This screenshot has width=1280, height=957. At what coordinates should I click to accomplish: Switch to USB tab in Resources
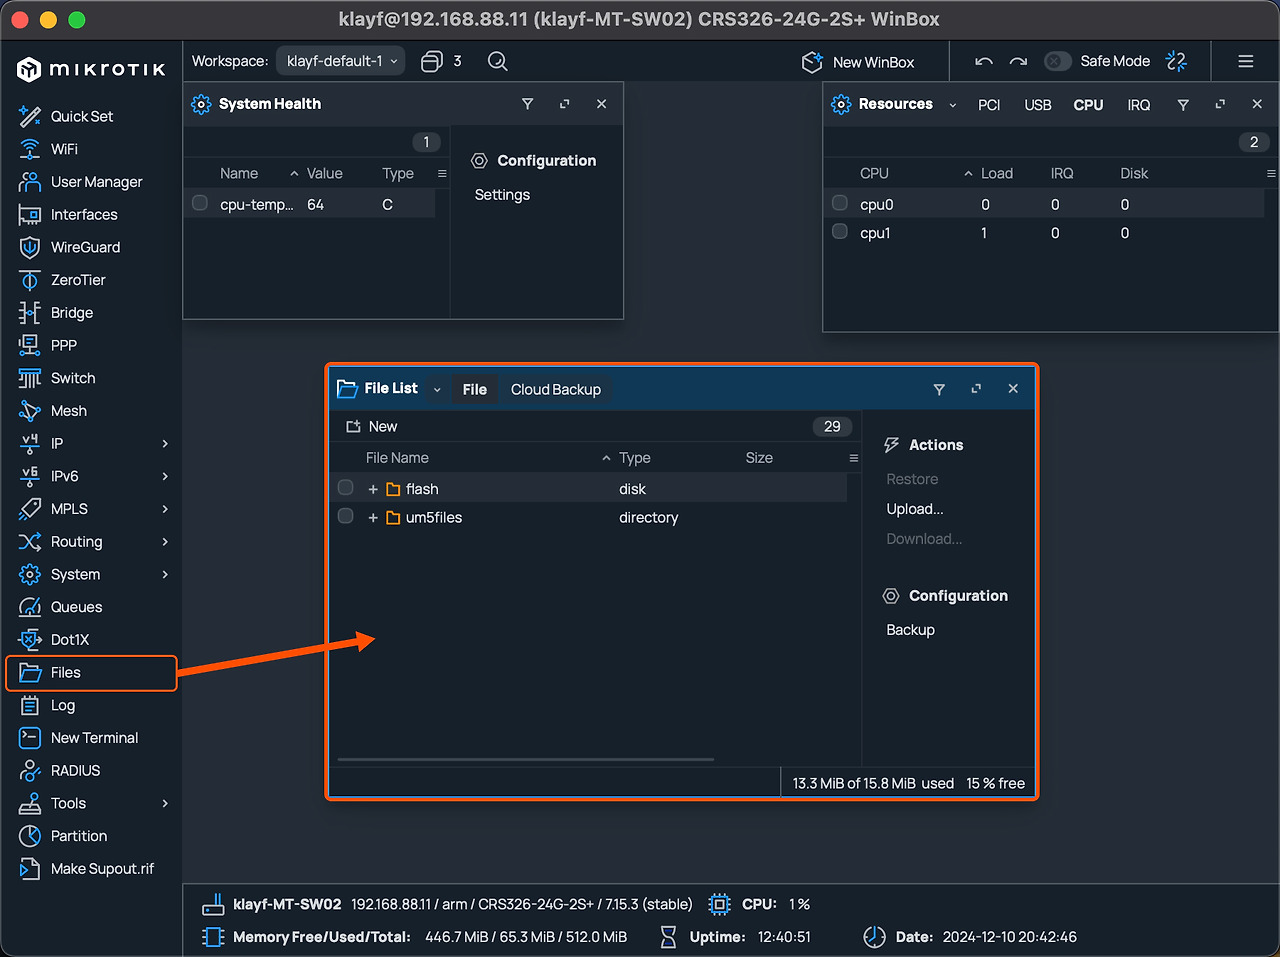(1038, 105)
